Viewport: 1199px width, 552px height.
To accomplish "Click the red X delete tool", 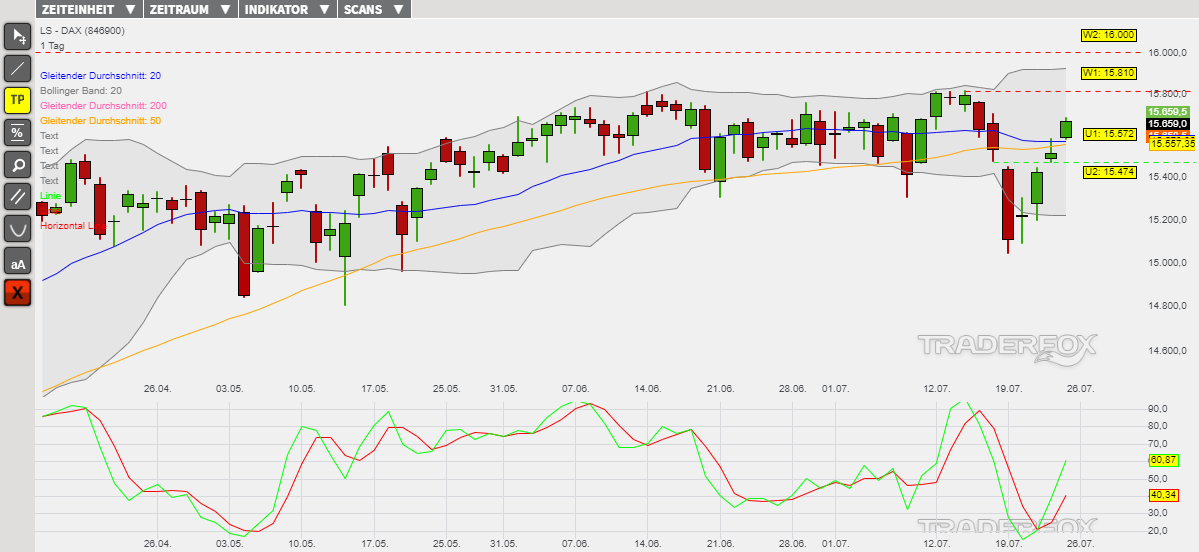I will click(x=18, y=293).
